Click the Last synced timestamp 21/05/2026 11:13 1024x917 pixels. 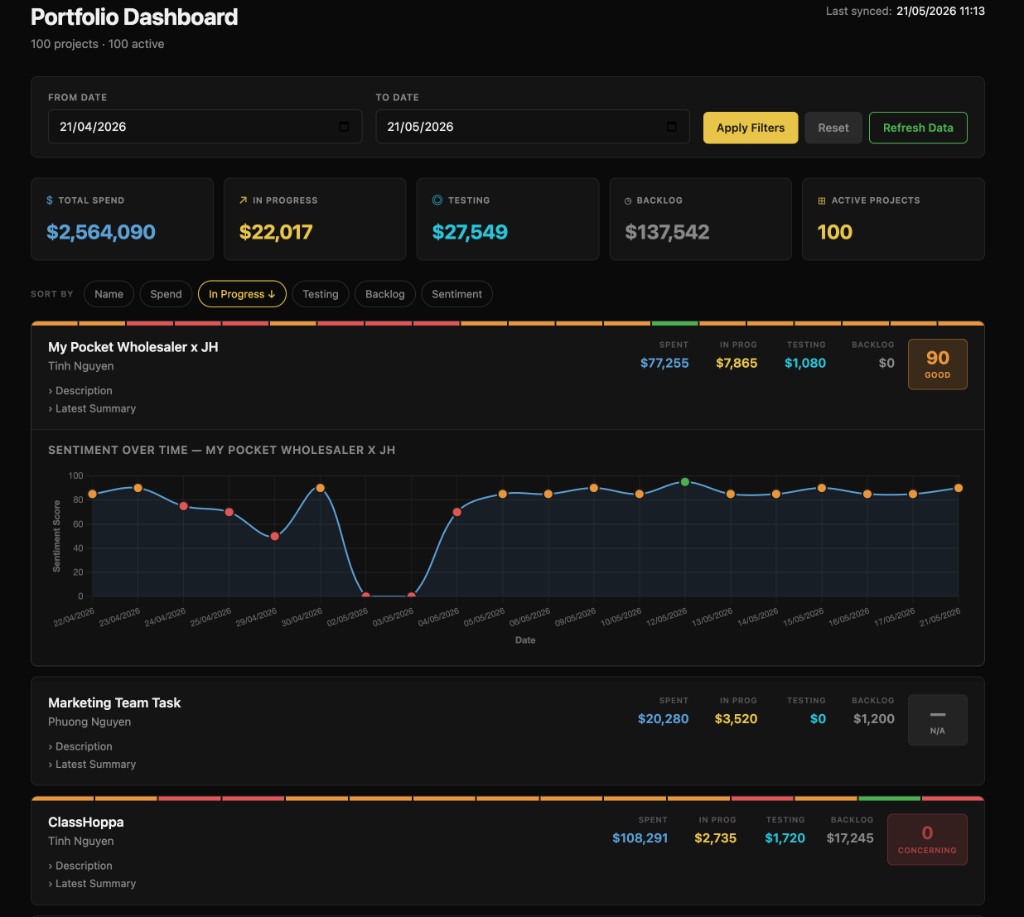940,11
